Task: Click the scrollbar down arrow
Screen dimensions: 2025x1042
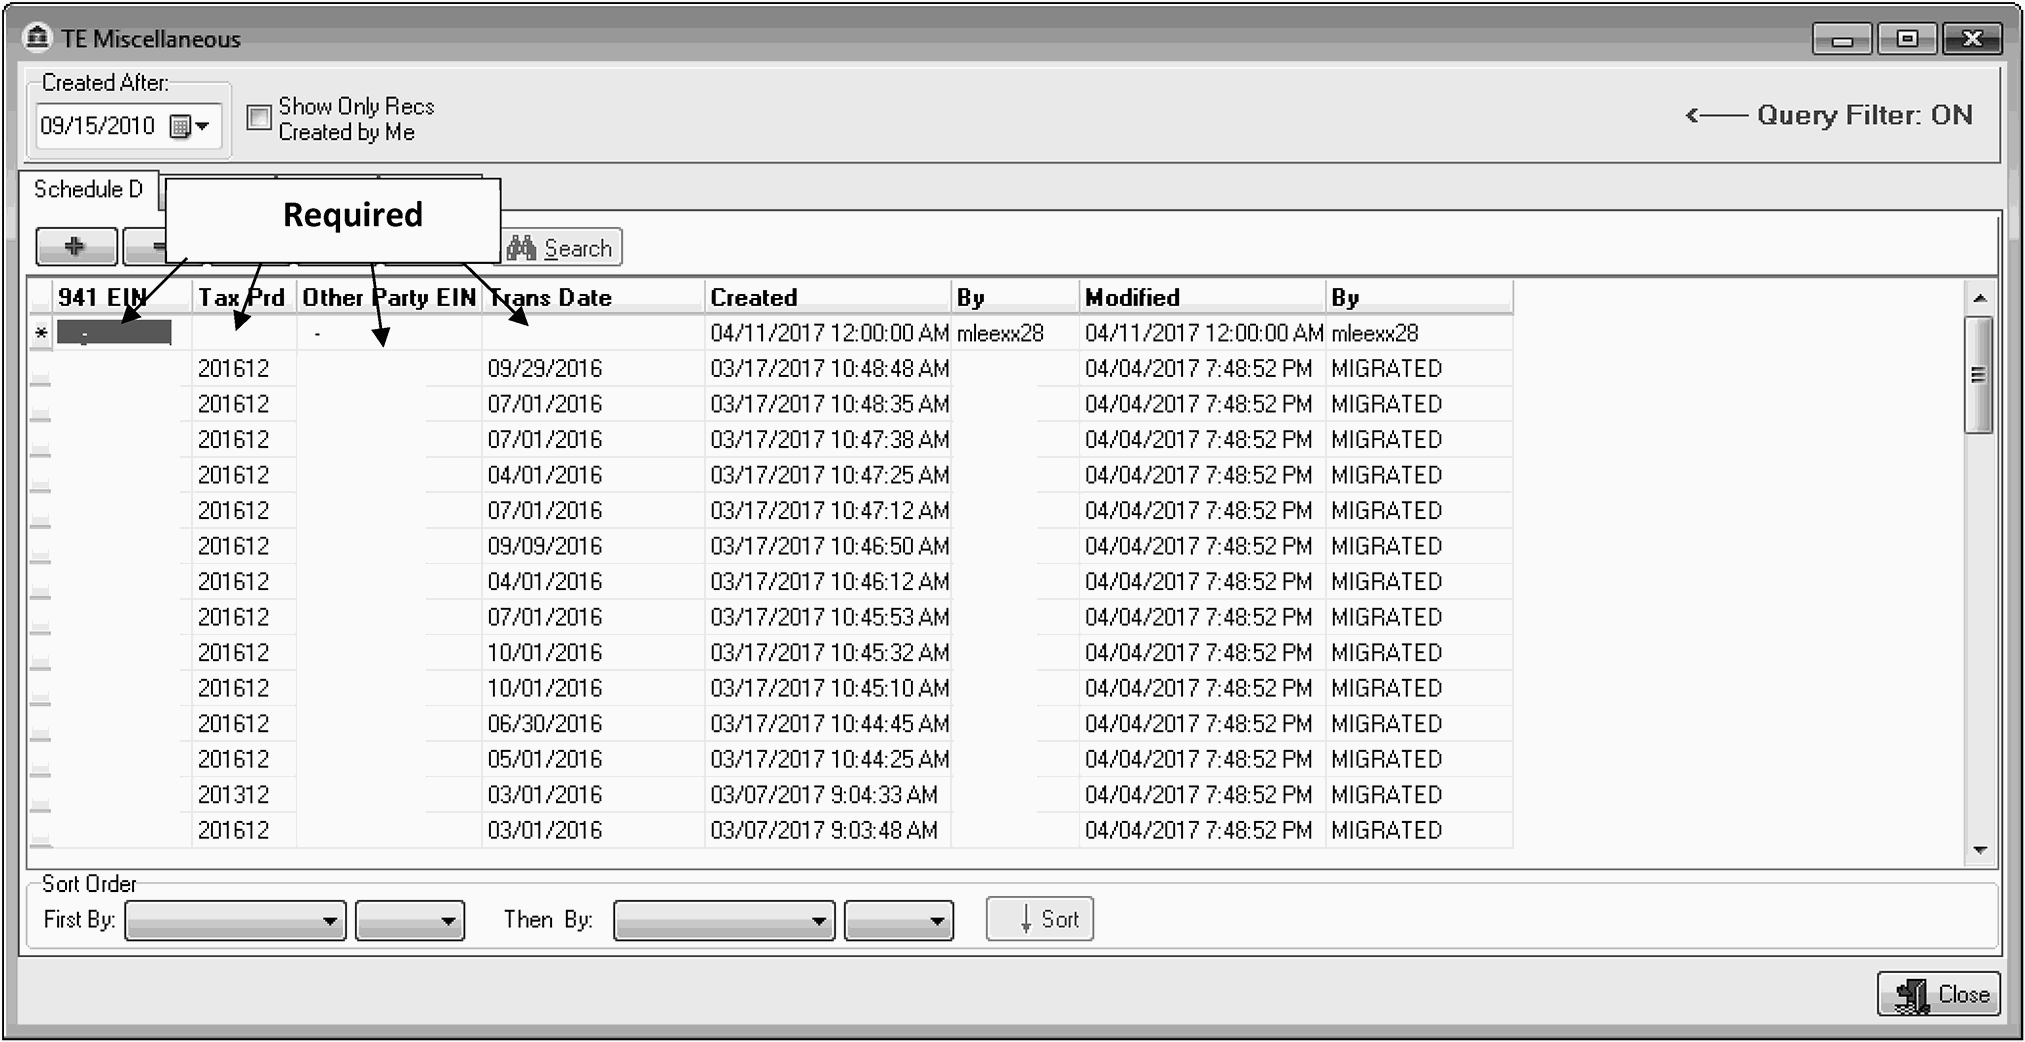Action: 1979,850
